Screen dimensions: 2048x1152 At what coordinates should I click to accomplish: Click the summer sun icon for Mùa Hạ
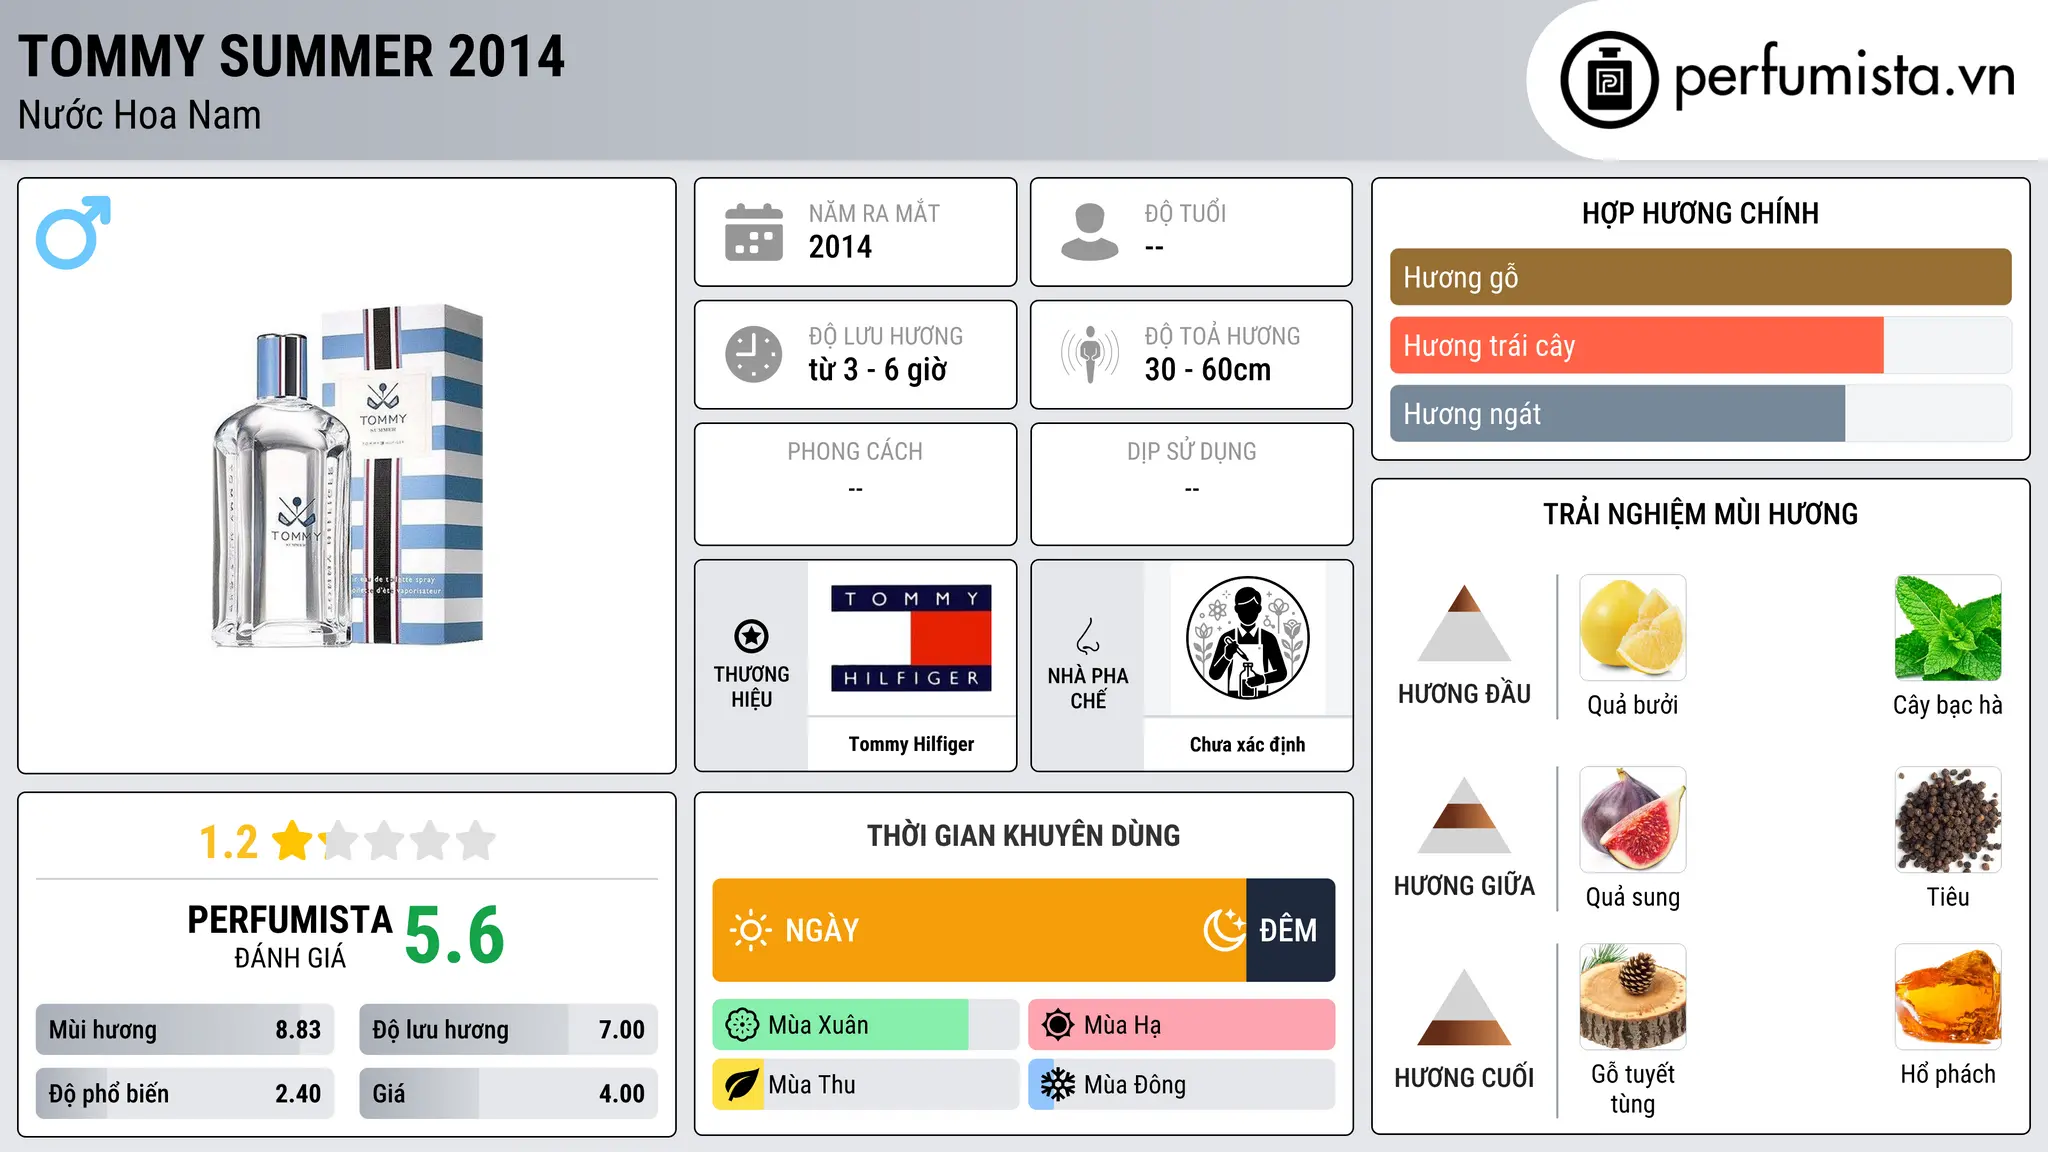coord(1058,1025)
